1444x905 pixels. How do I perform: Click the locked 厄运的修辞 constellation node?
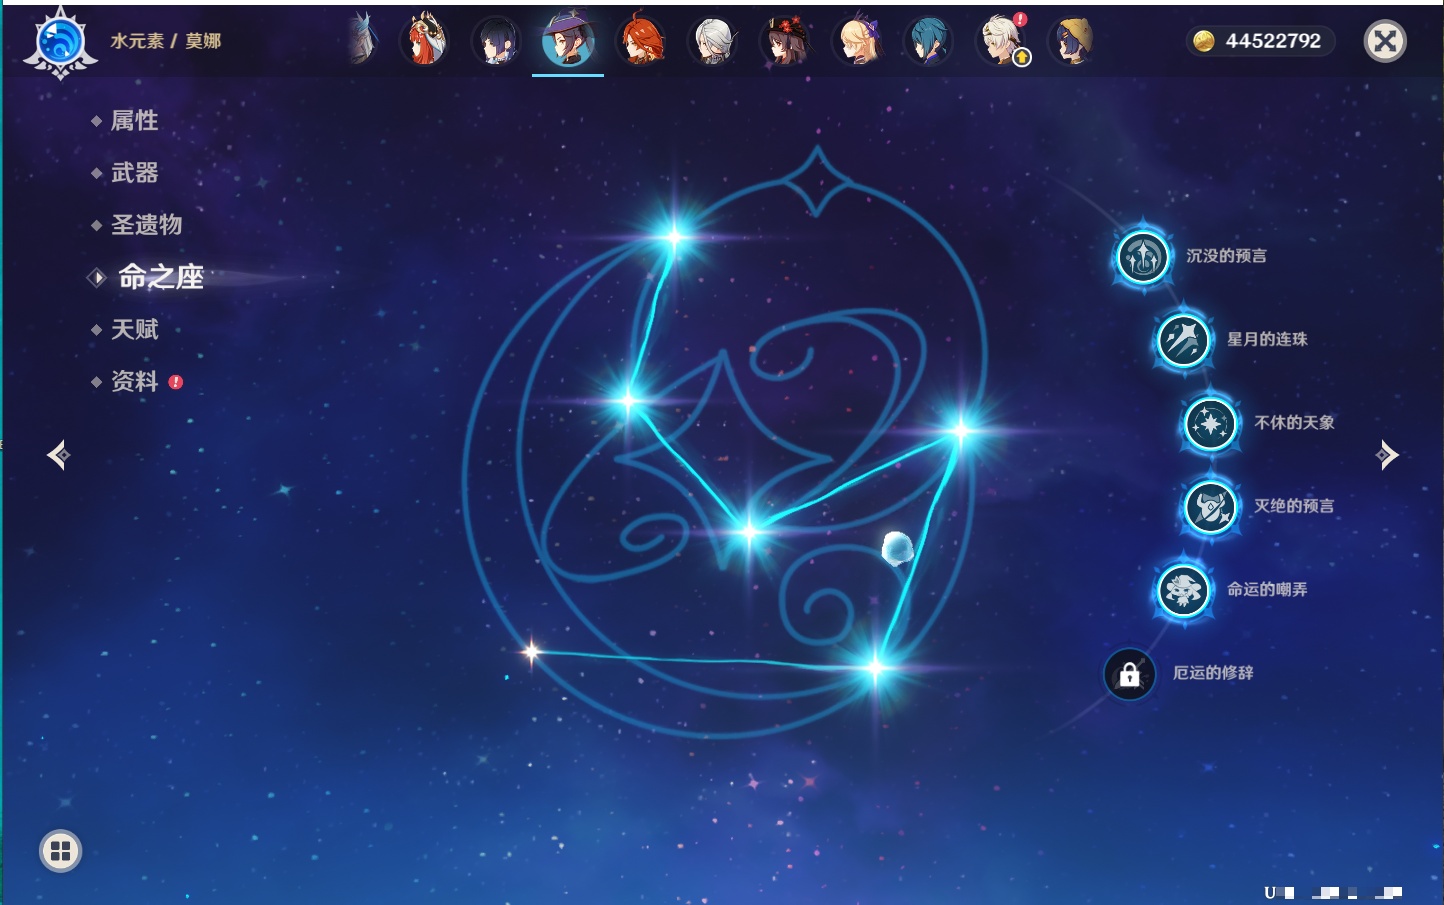[1130, 674]
